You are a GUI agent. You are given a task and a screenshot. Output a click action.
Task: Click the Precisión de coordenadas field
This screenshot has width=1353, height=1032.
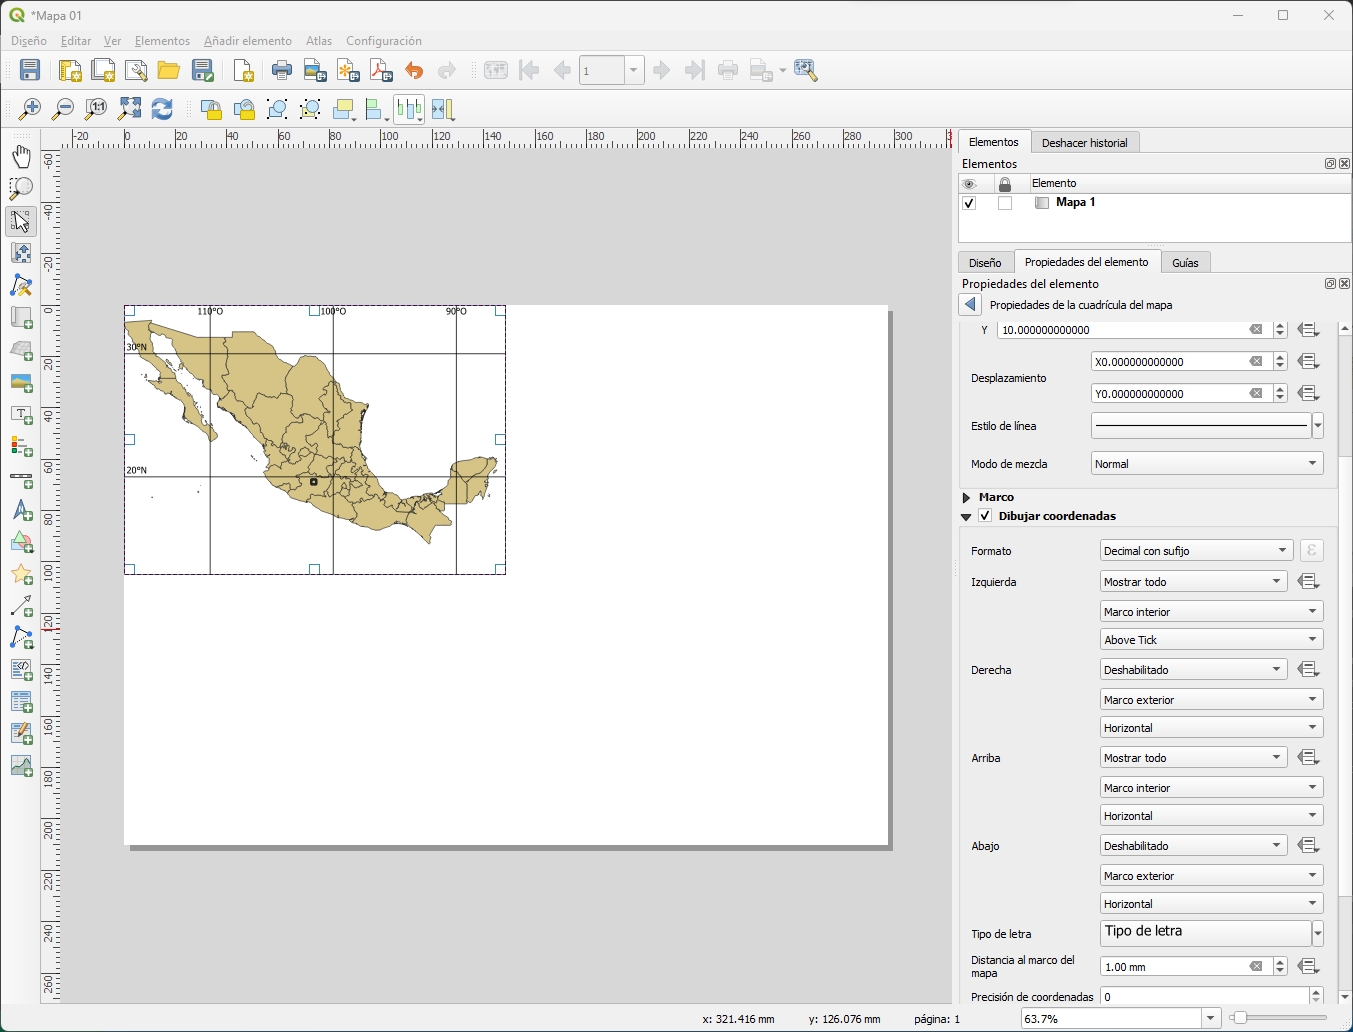tap(1204, 997)
